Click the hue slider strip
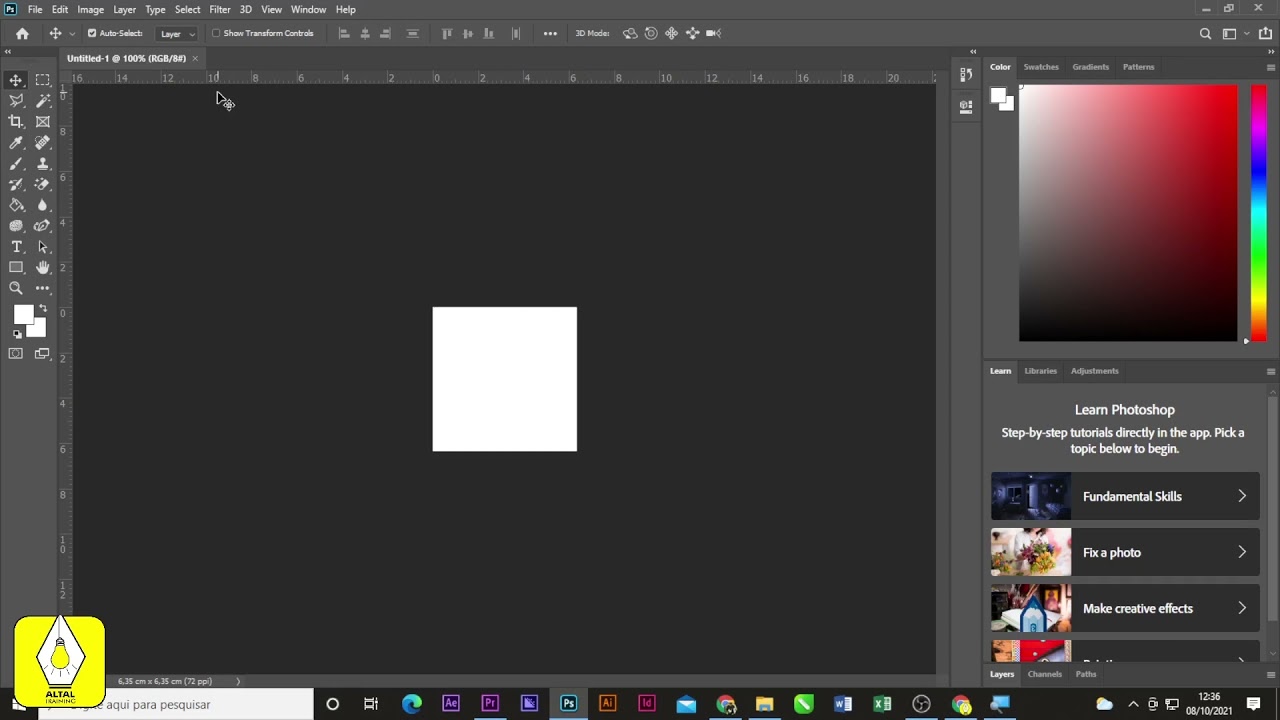The image size is (1280, 720). coord(1259,213)
